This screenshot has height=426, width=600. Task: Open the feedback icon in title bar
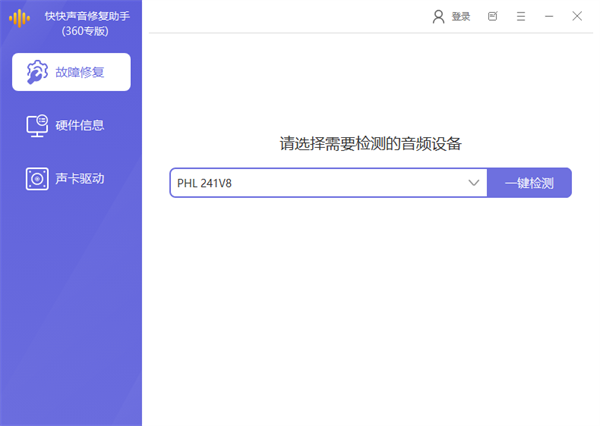point(492,16)
